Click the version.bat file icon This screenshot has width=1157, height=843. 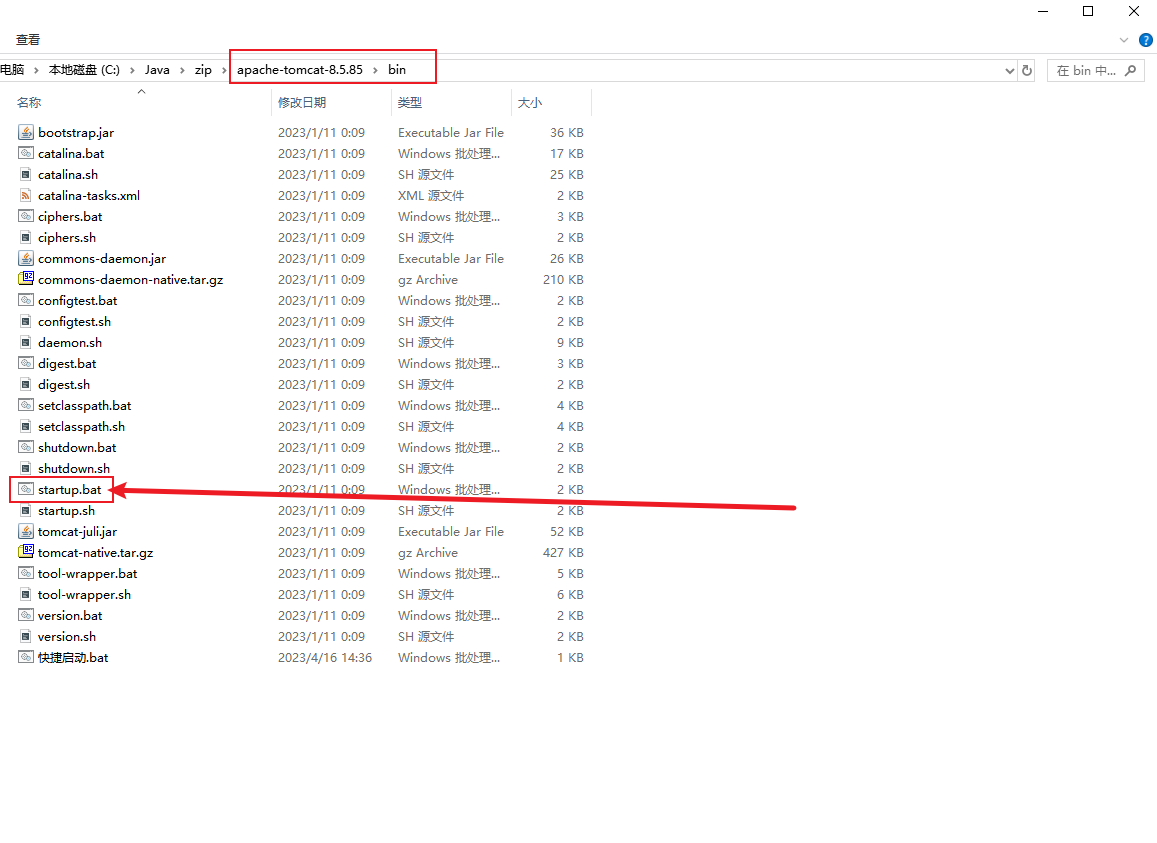point(26,616)
